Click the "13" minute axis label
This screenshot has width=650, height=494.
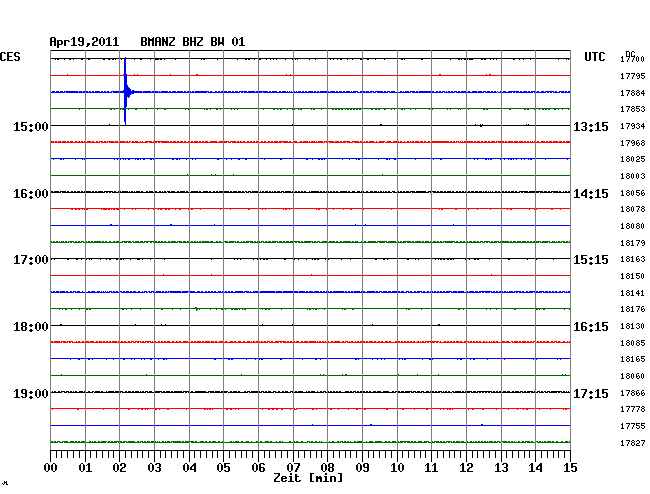pyautogui.click(x=501, y=468)
